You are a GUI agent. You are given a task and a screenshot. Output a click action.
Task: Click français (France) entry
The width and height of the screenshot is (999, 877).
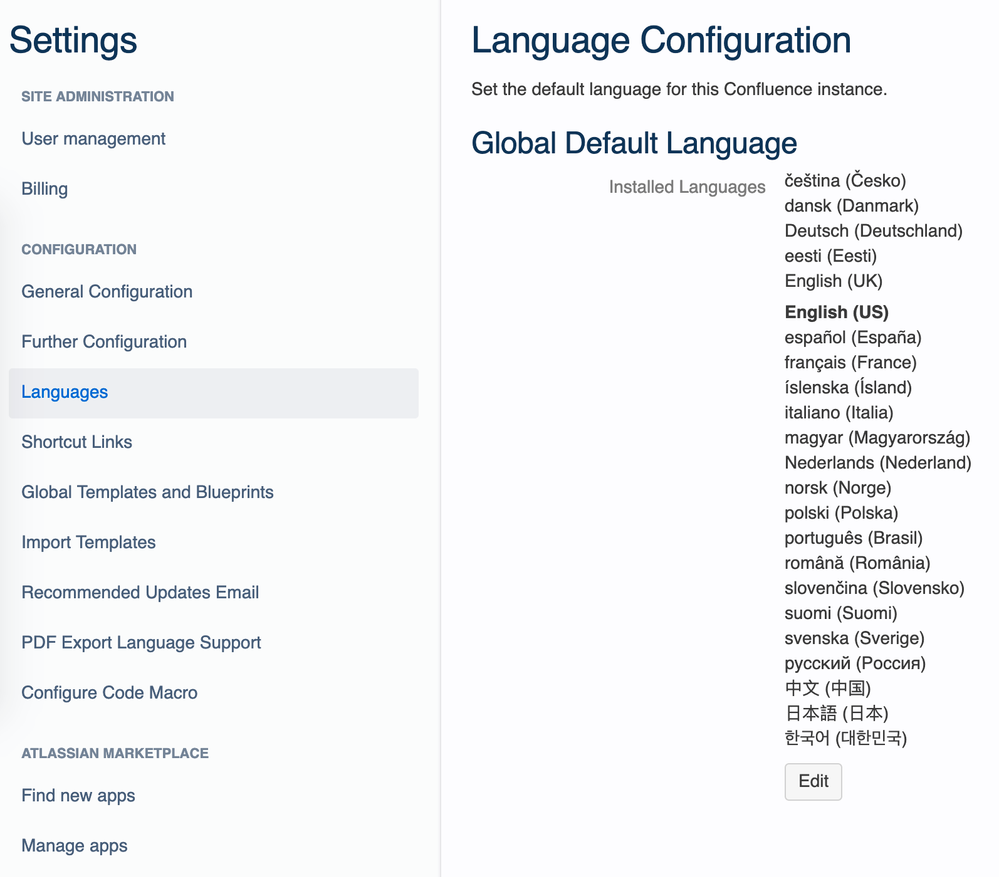point(851,362)
